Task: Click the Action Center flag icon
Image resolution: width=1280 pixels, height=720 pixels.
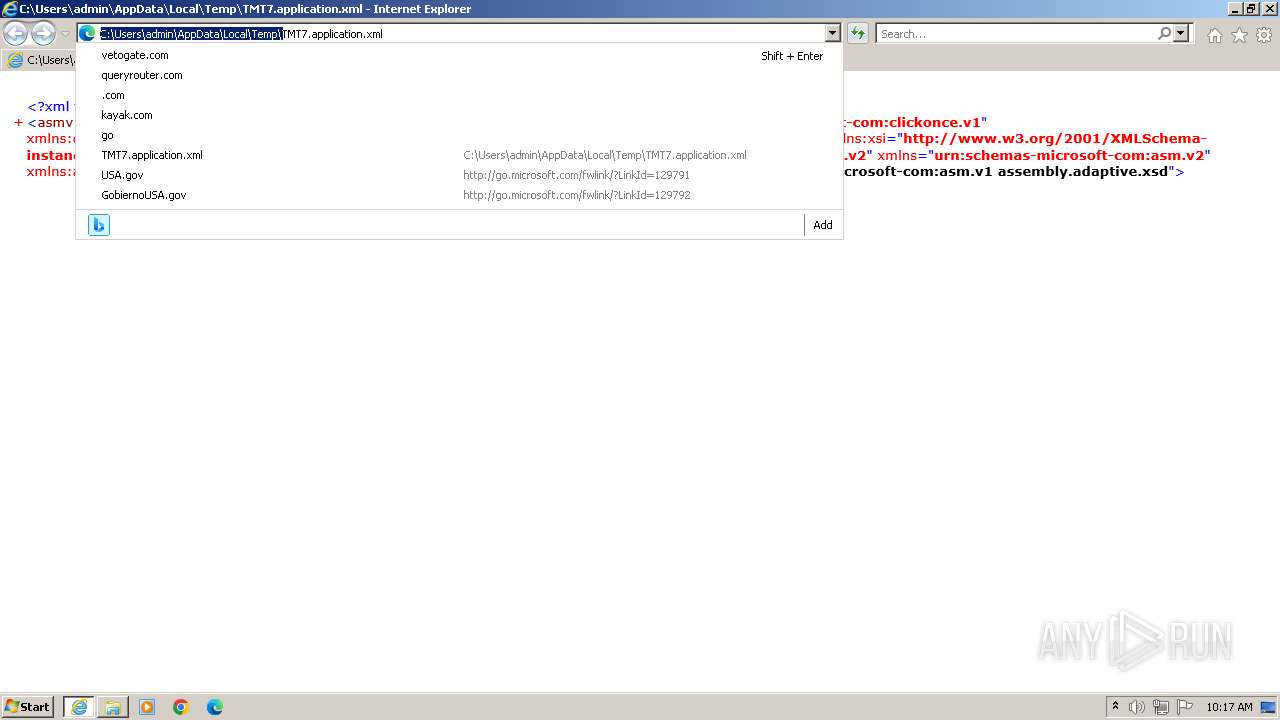Action: tap(1185, 707)
